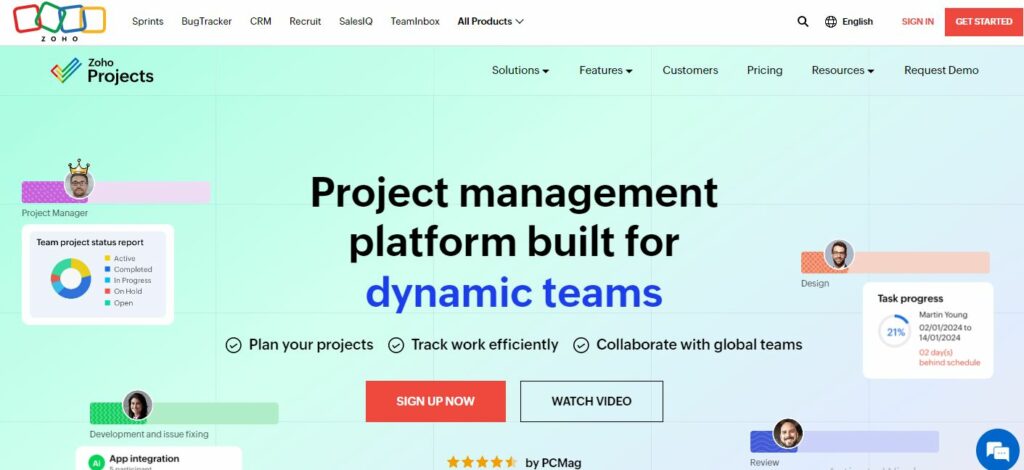The image size is (1024, 470).
Task: Click the PCMag star rating
Action: pos(482,462)
